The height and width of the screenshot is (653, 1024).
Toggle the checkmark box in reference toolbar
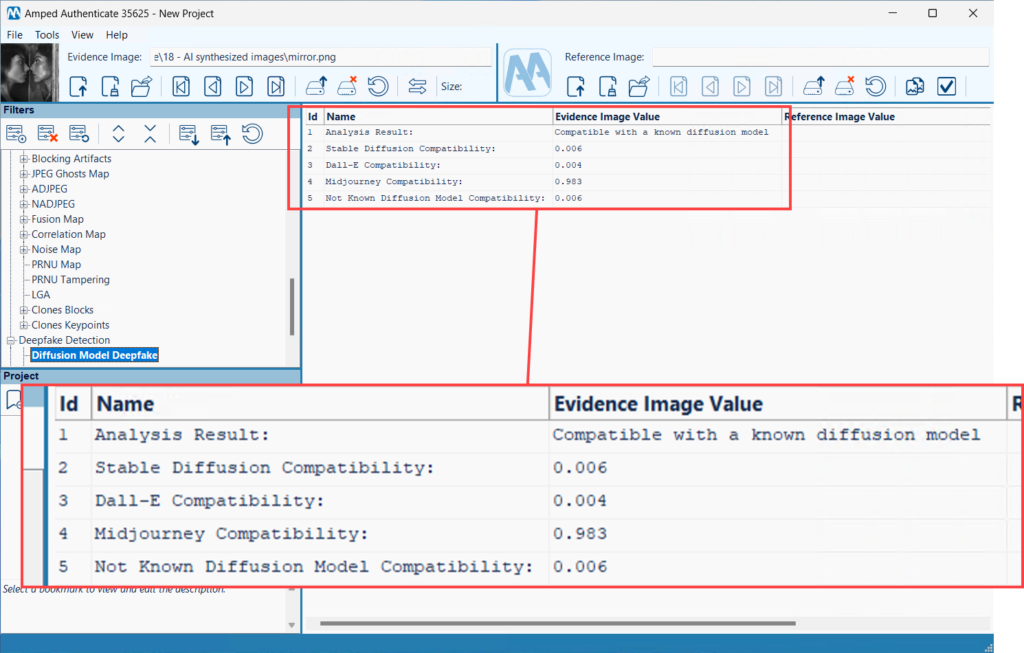pyautogui.click(x=946, y=86)
